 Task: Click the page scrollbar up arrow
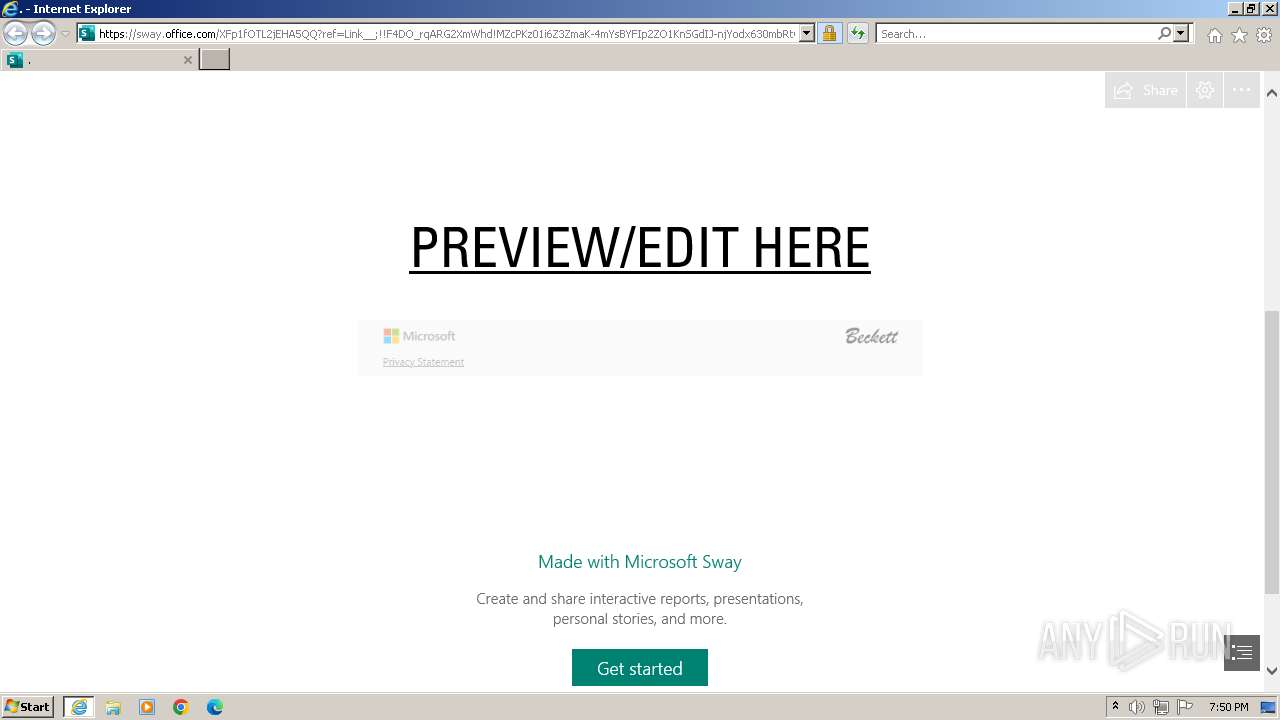point(1272,93)
